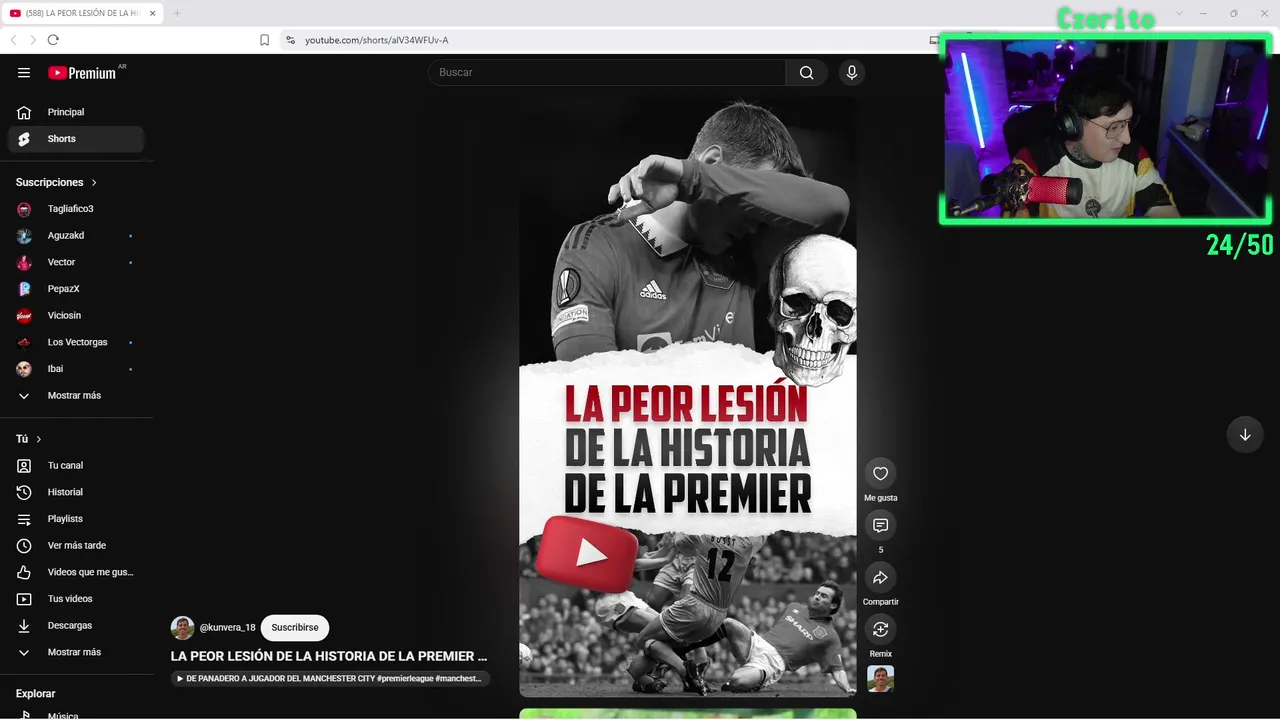Subscribe with the Suscribirse button
1280x720 pixels.
click(x=295, y=628)
